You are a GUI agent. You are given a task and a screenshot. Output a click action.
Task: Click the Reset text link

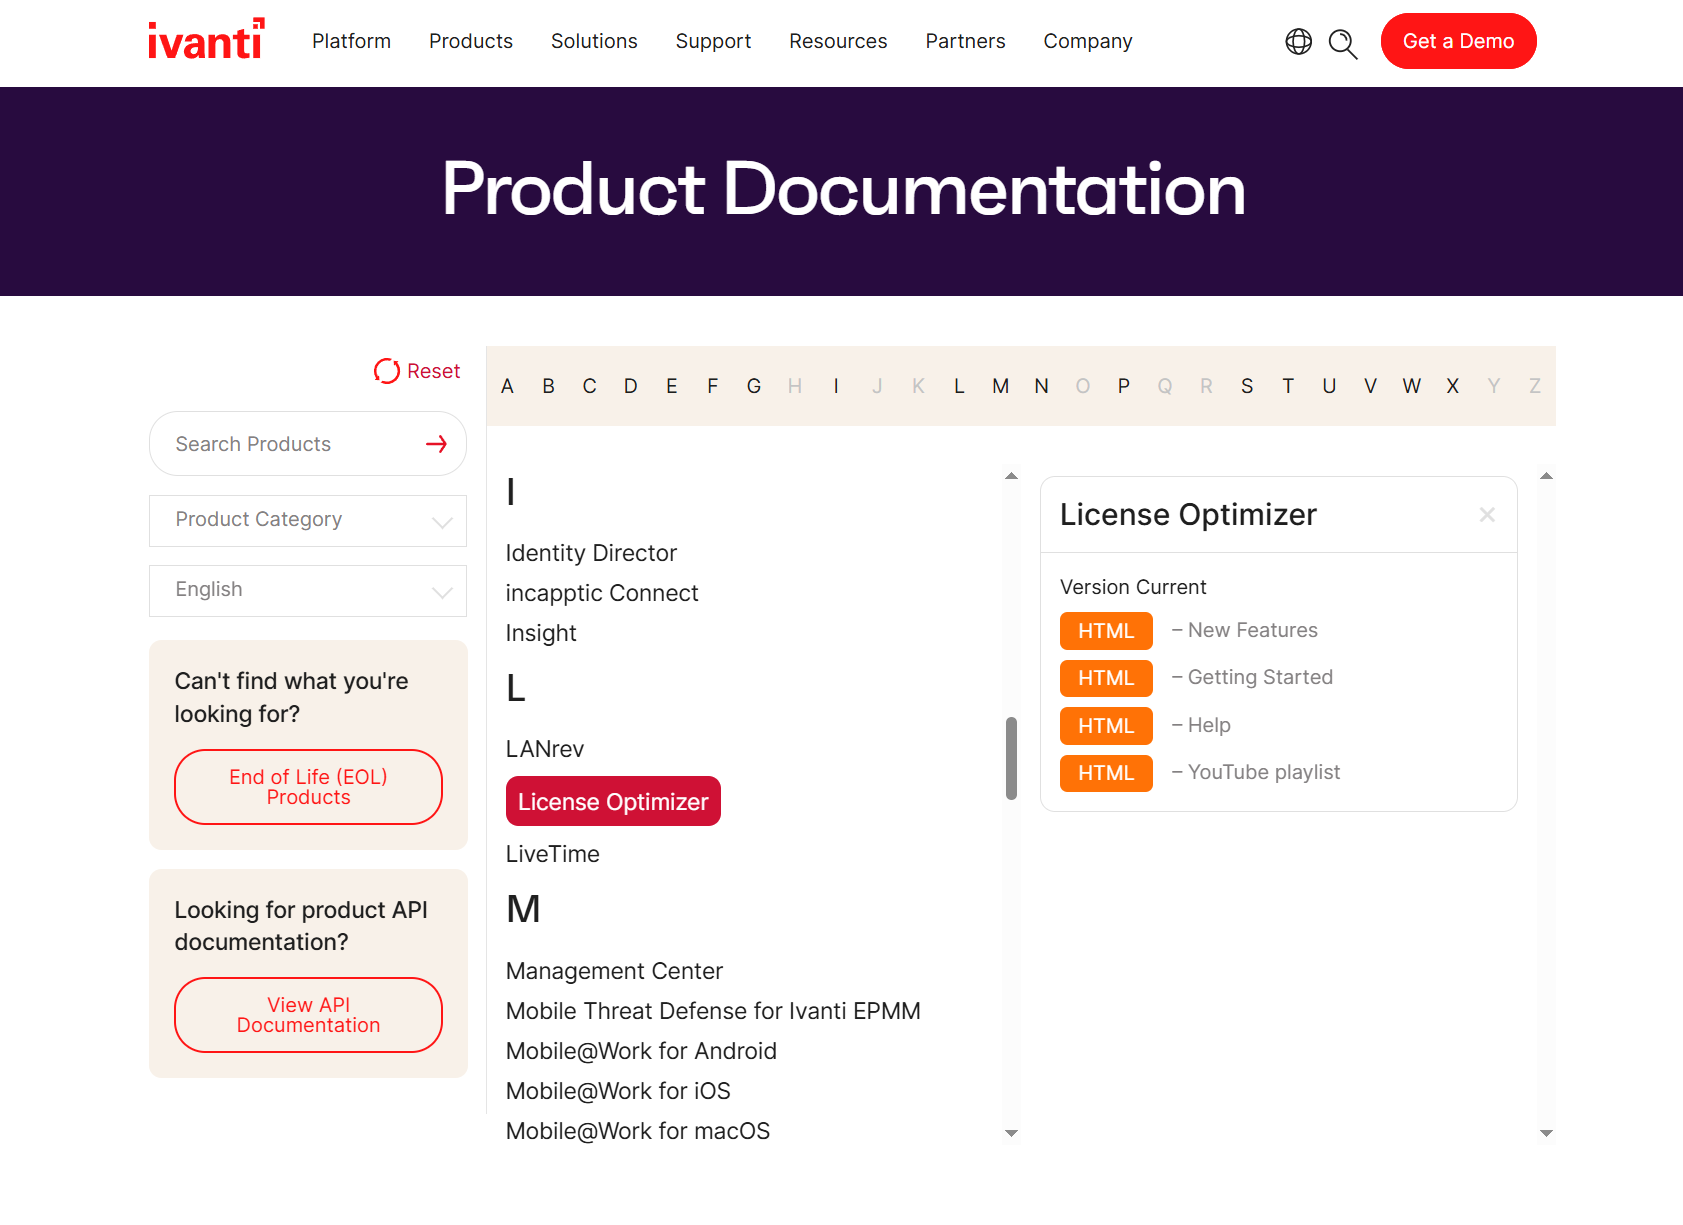pyautogui.click(x=433, y=371)
